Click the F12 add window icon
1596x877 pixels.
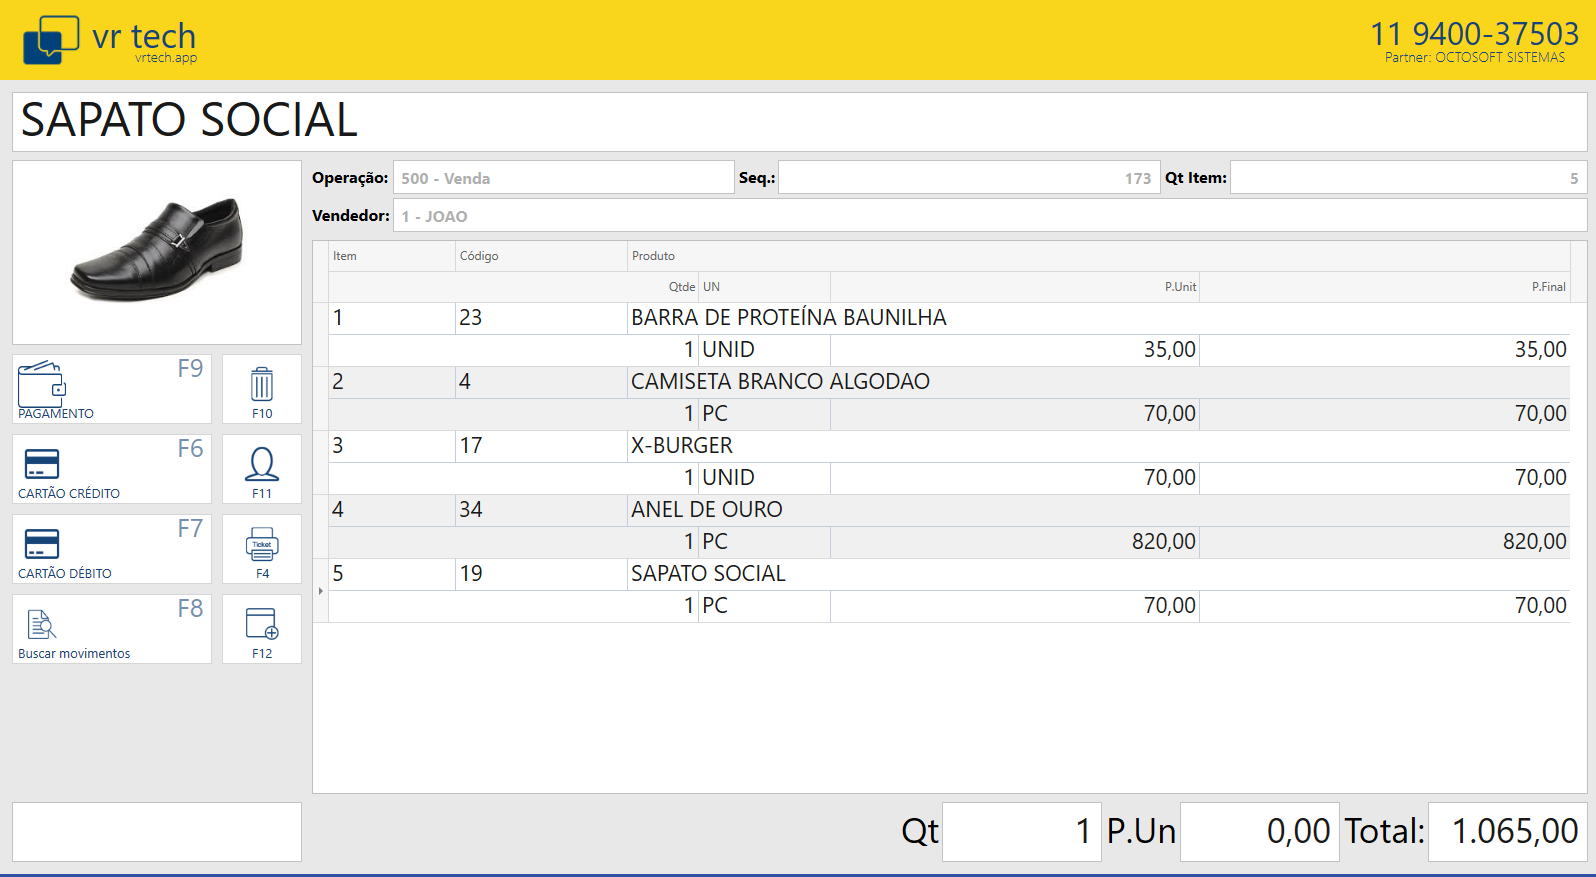pyautogui.click(x=261, y=629)
